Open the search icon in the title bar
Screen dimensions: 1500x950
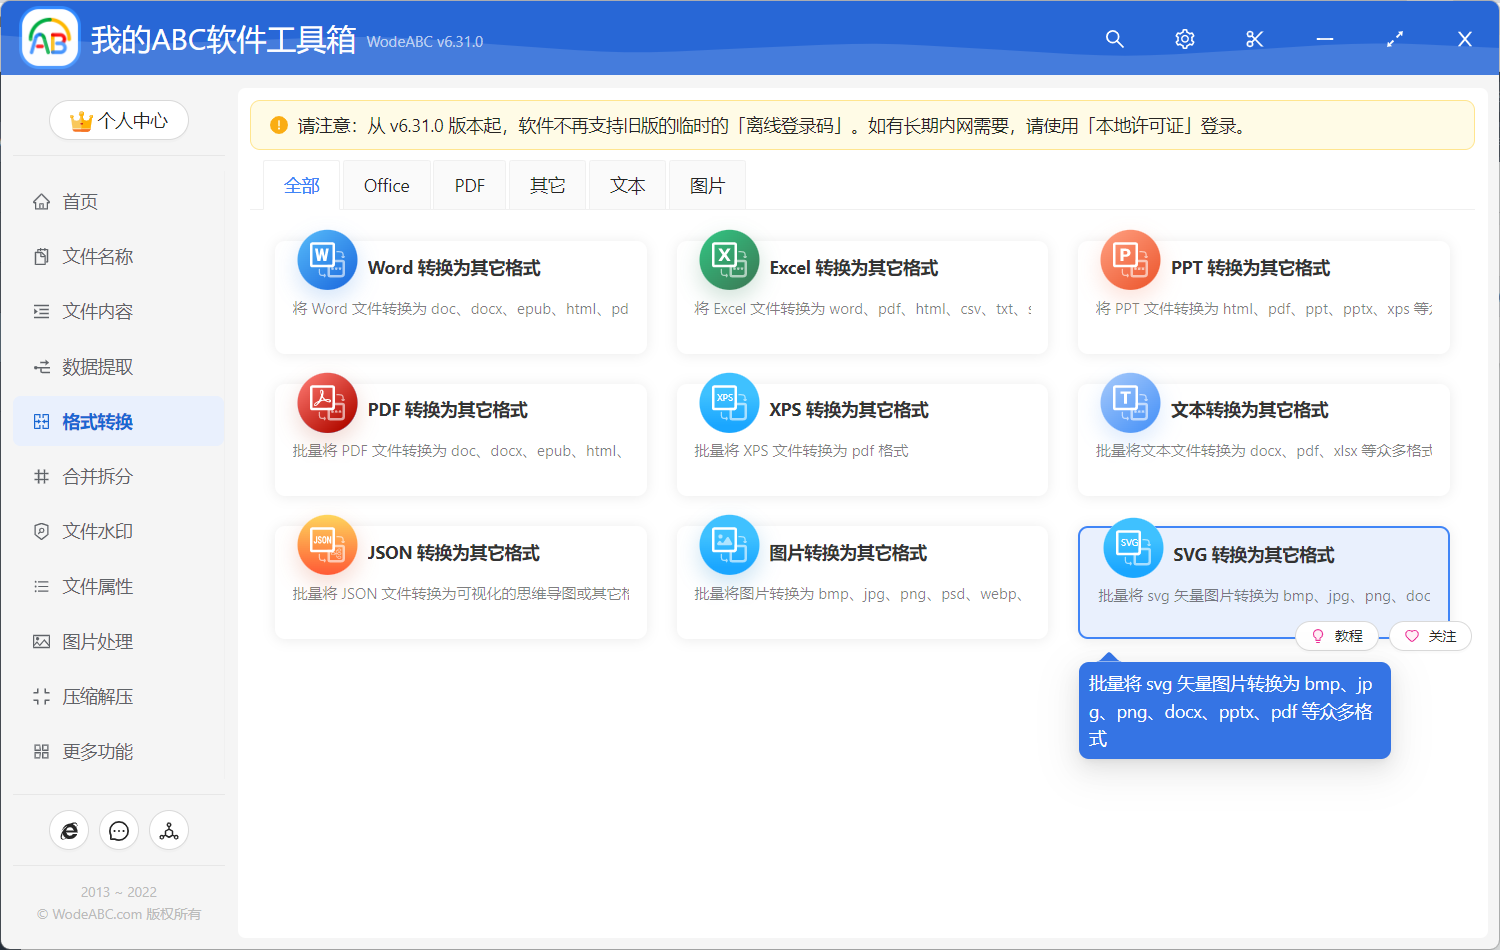1114,39
